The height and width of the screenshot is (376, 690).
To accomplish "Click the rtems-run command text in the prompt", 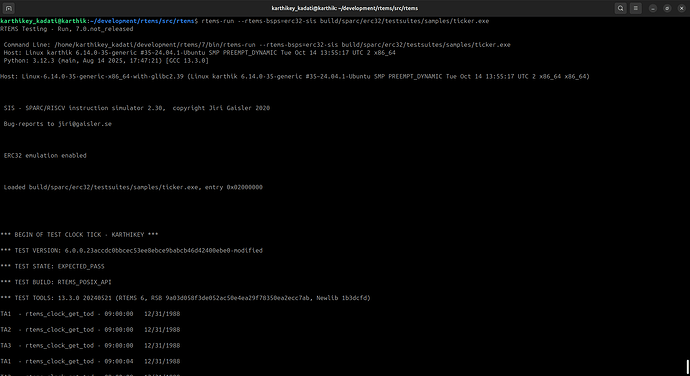I will coord(345,21).
